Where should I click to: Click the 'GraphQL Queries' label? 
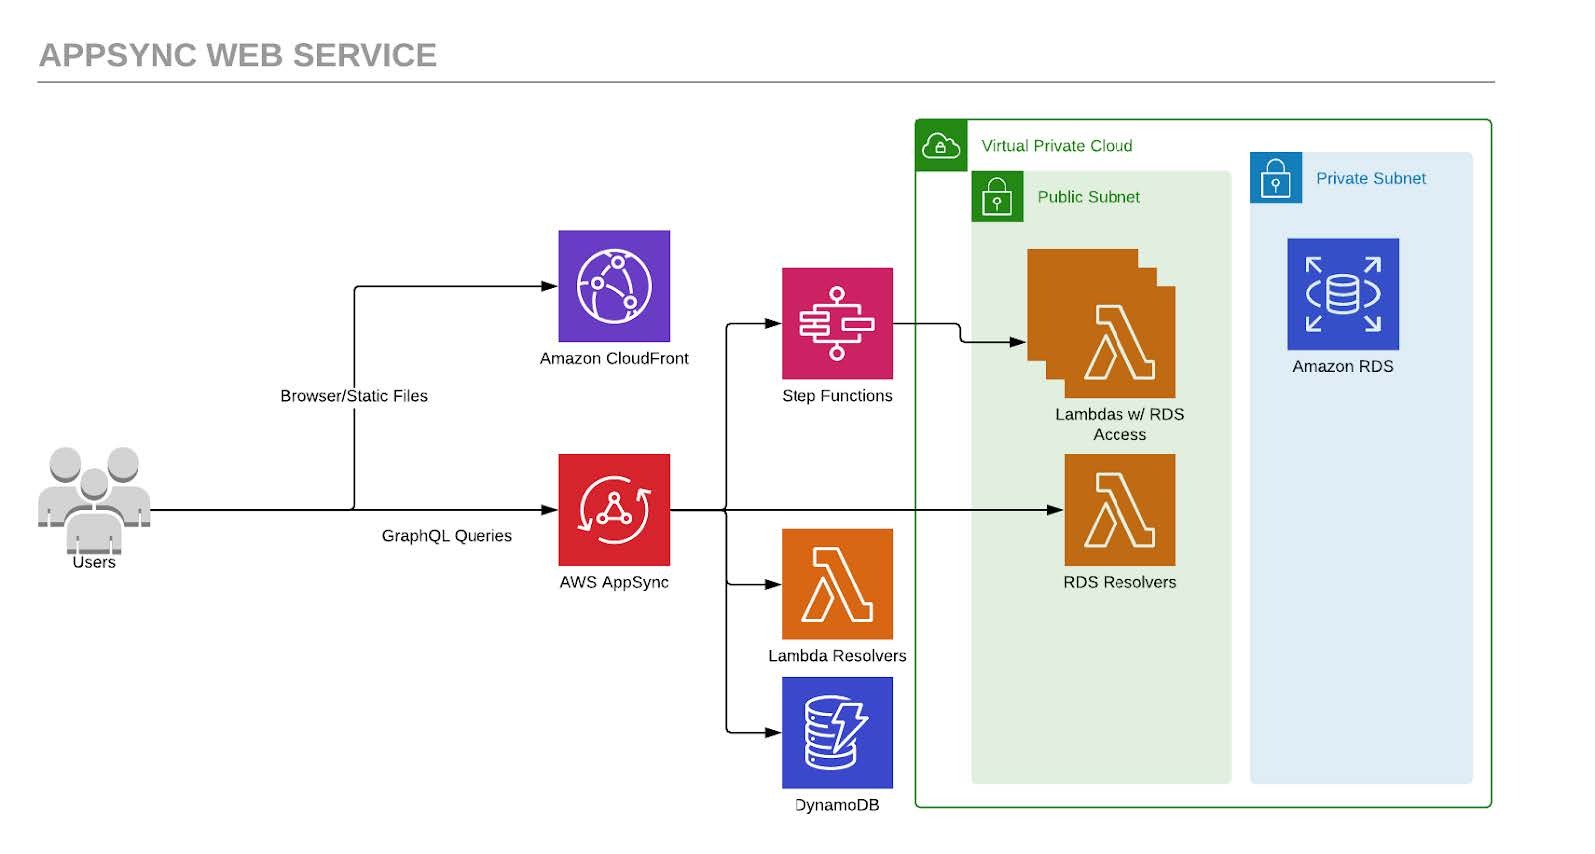447,536
